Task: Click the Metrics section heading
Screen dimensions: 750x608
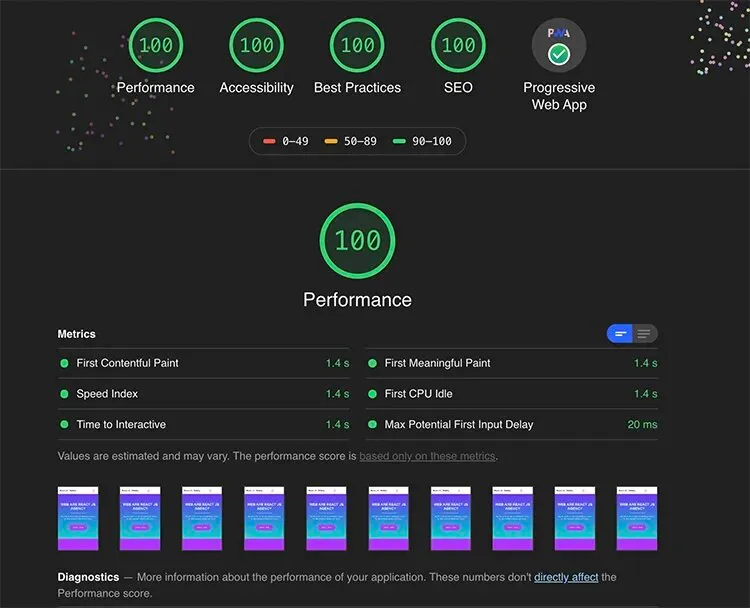Action: pyautogui.click(x=77, y=334)
